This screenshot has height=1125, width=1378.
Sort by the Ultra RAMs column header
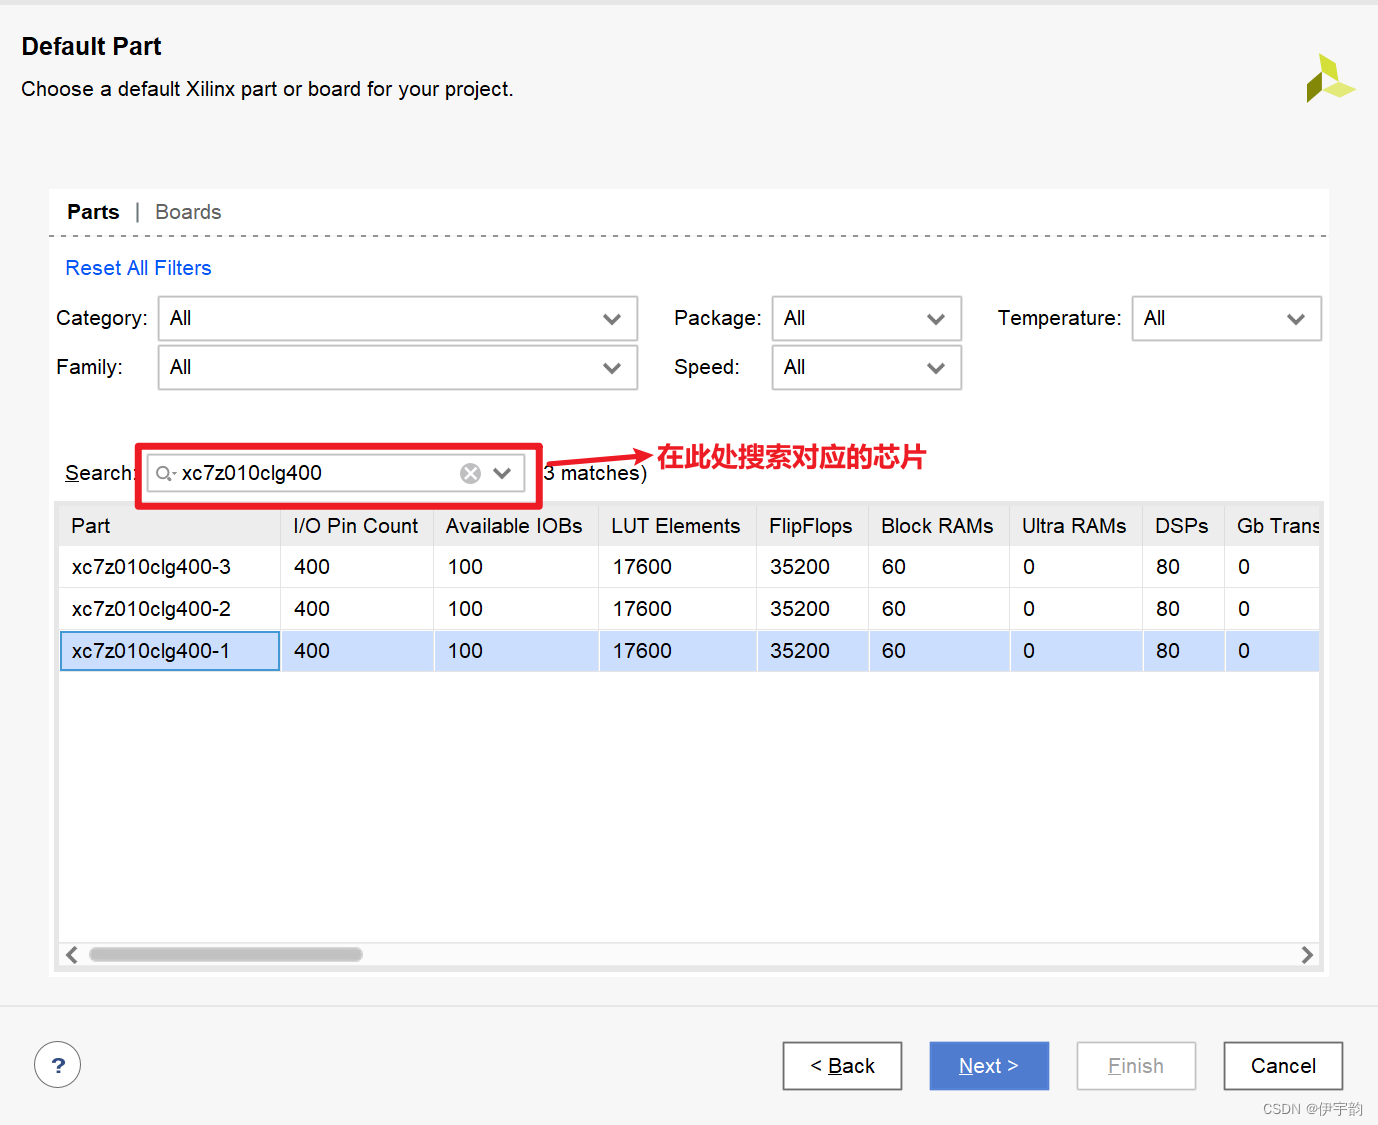1075,526
